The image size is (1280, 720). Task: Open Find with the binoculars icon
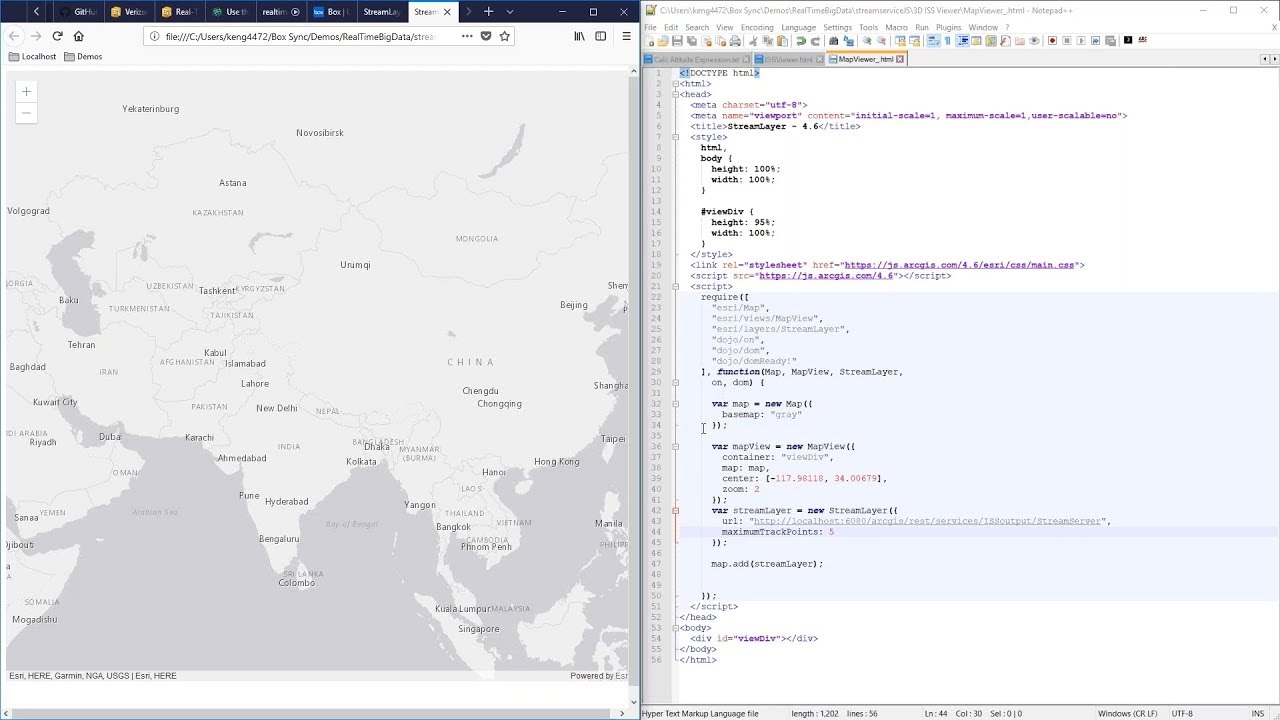(x=833, y=41)
